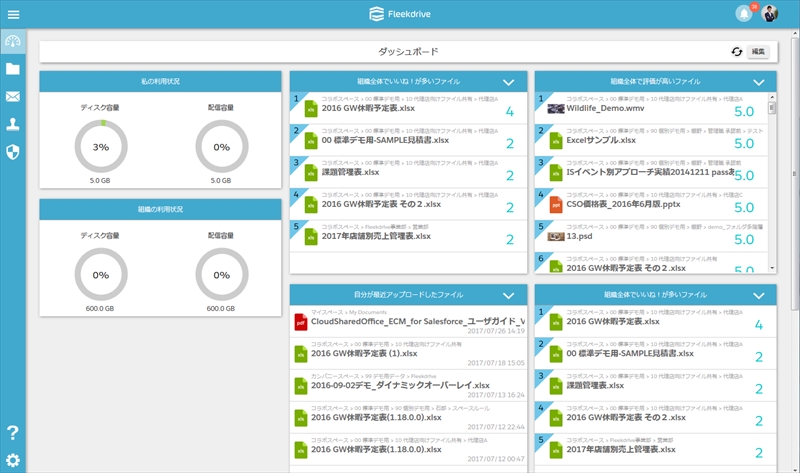Open the folder icon in sidebar
This screenshot has height=473, width=800.
[x=13, y=69]
